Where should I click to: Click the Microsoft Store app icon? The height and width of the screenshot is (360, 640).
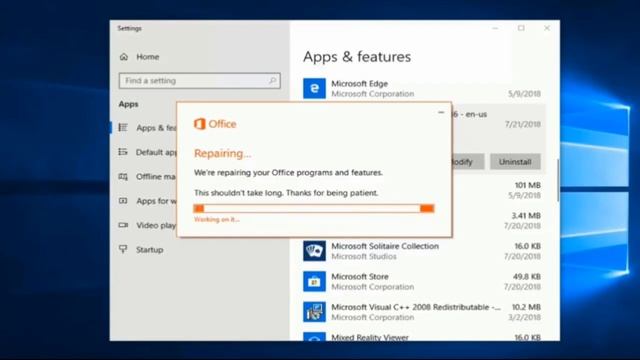314,281
